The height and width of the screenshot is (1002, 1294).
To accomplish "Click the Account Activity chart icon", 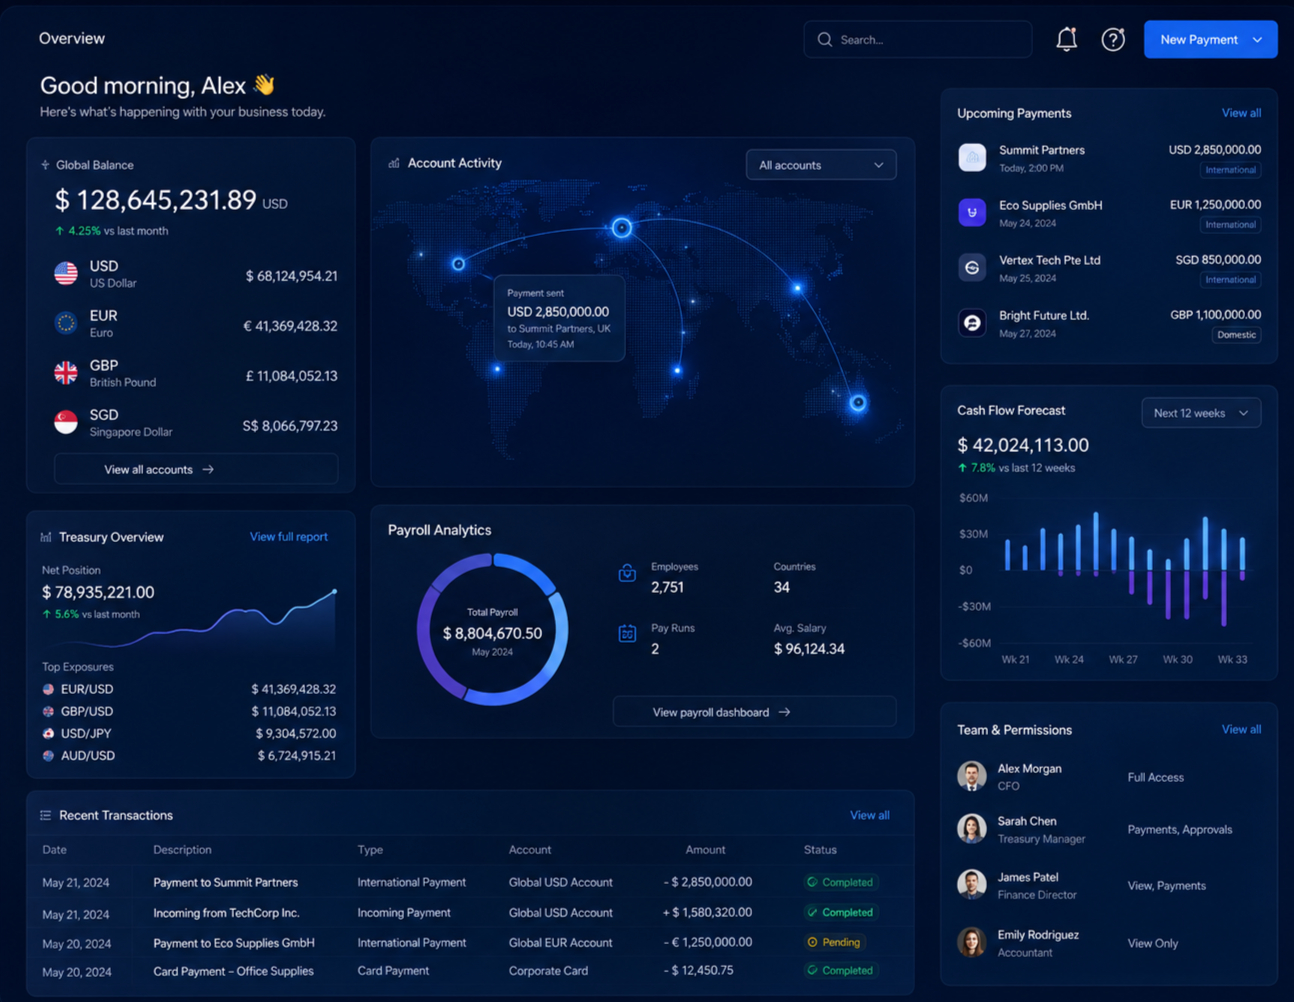I will (394, 163).
